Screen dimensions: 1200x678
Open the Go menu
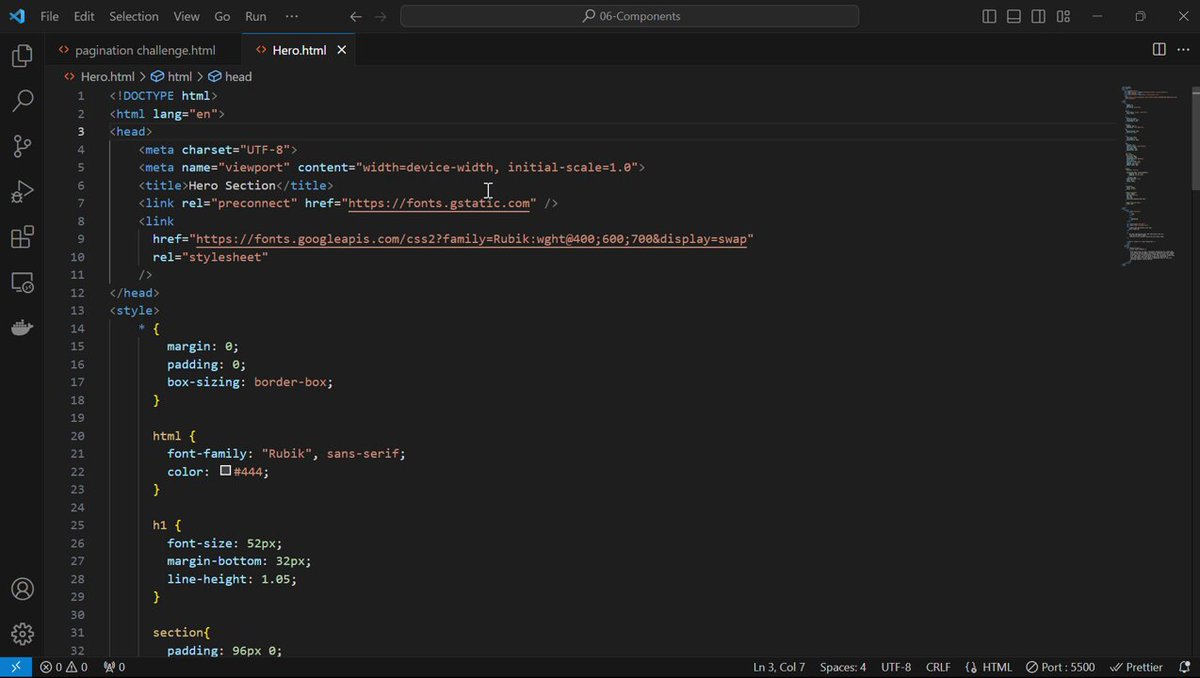222,16
